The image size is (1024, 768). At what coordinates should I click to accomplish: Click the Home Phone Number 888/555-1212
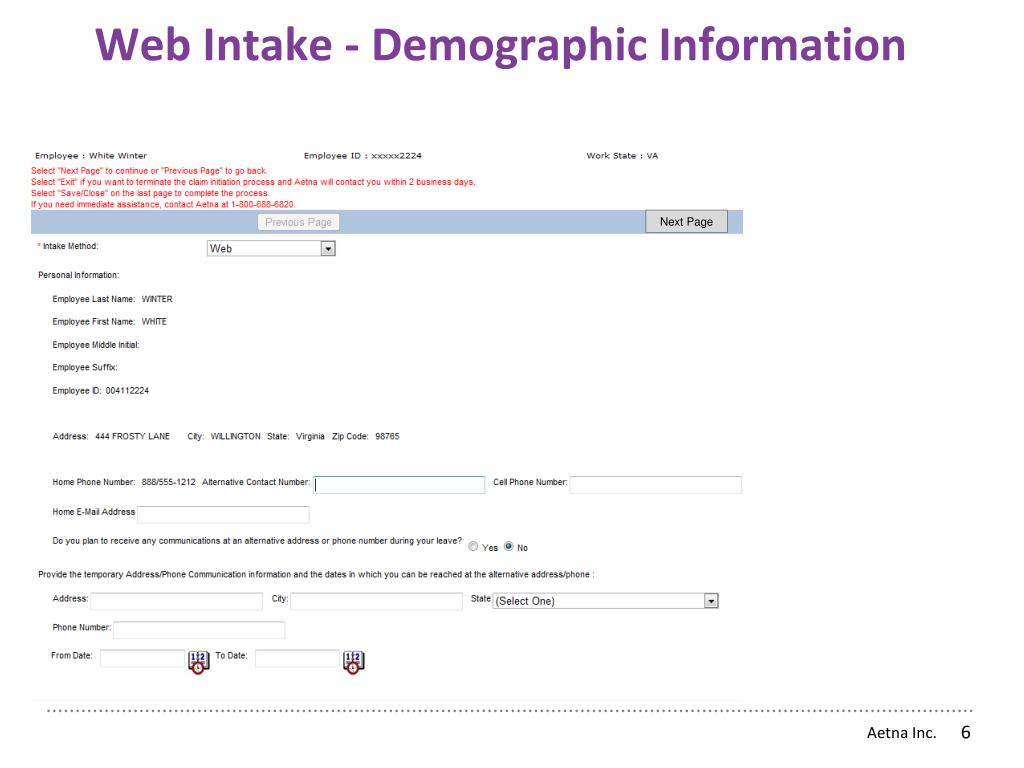[x=168, y=482]
